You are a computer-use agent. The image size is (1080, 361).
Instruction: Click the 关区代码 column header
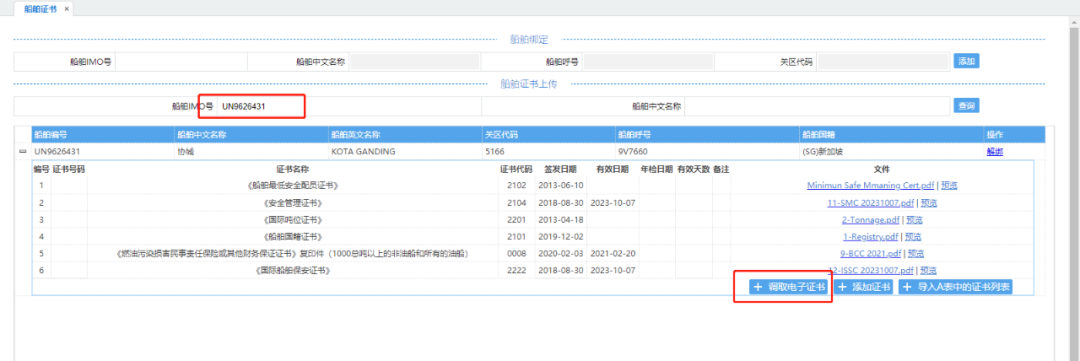[548, 134]
